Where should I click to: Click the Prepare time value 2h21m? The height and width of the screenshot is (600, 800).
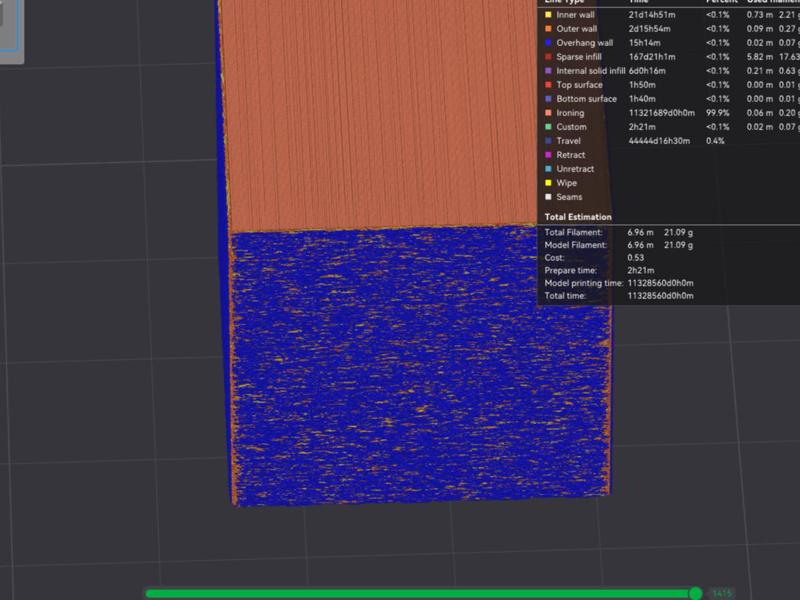[x=641, y=271]
